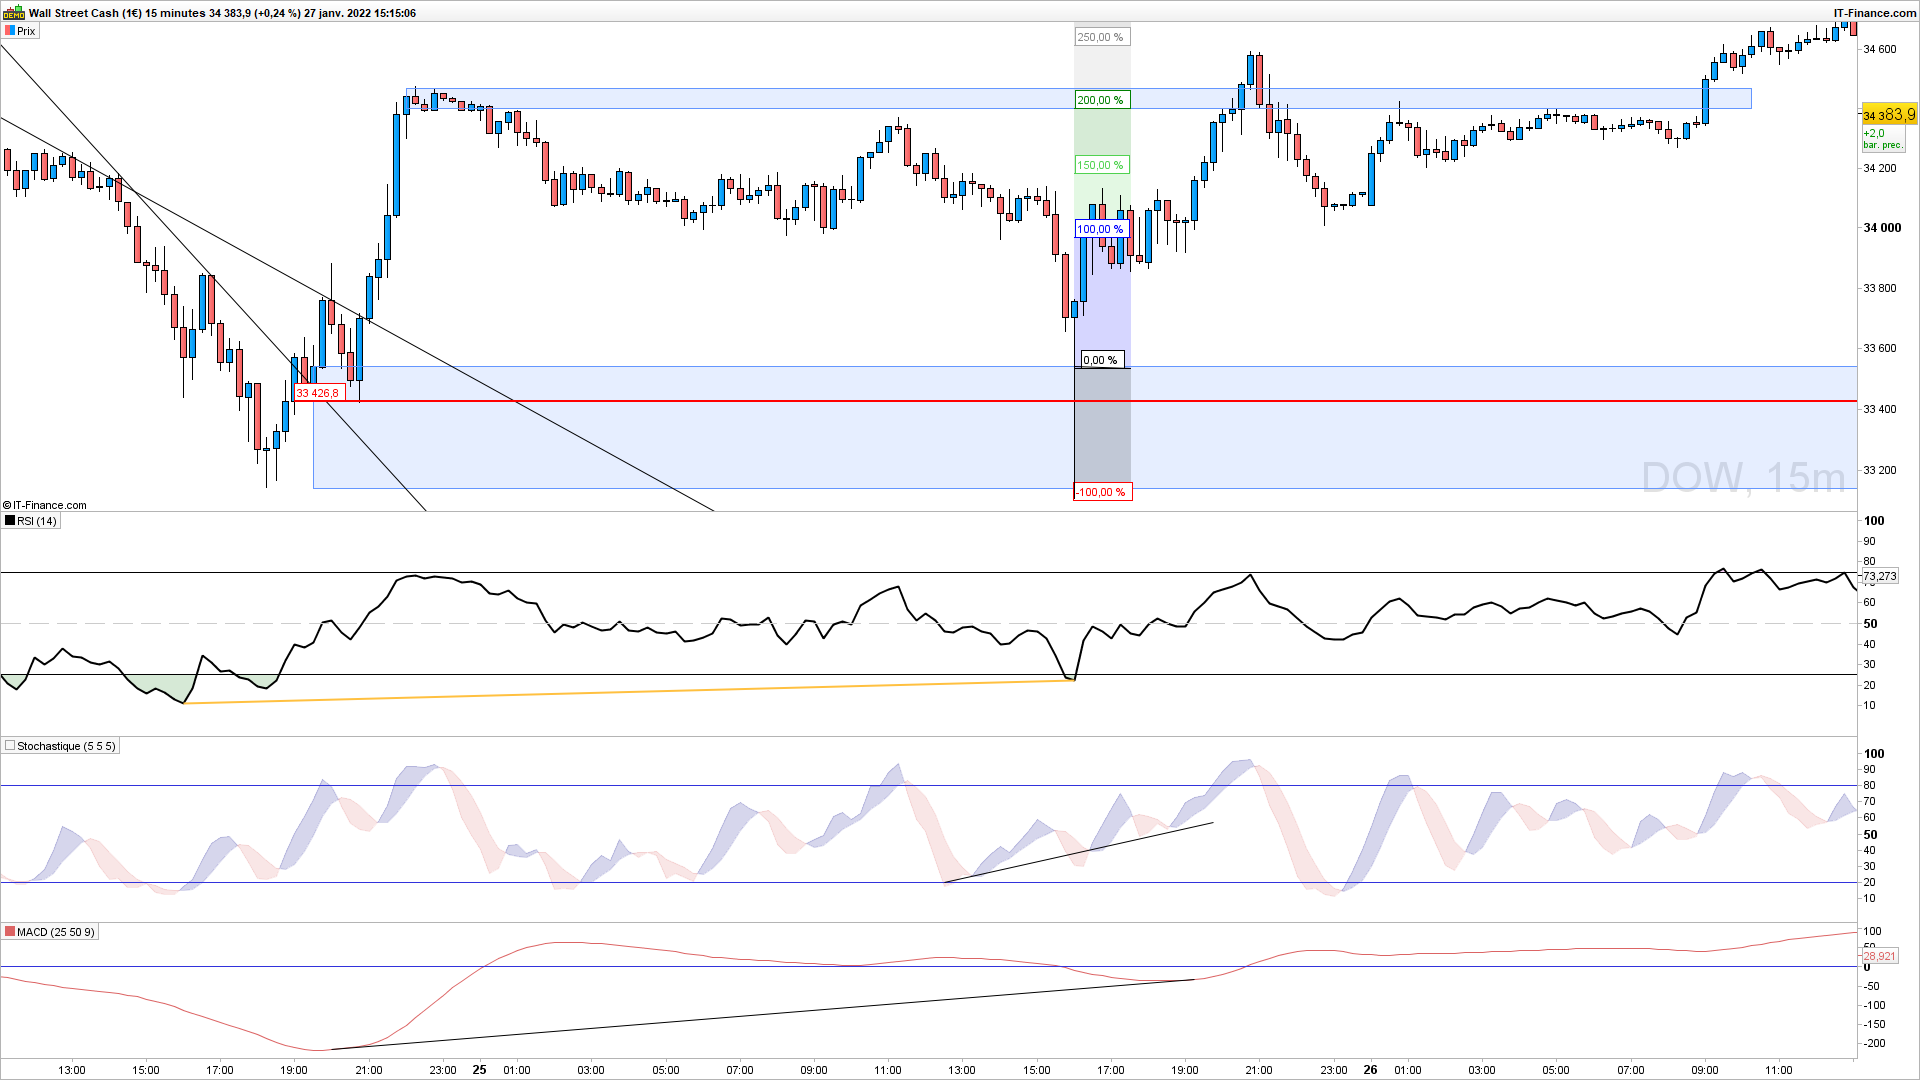This screenshot has height=1080, width=1920.
Task: Click the IT-Finance.com link at top right
Action: (1874, 13)
